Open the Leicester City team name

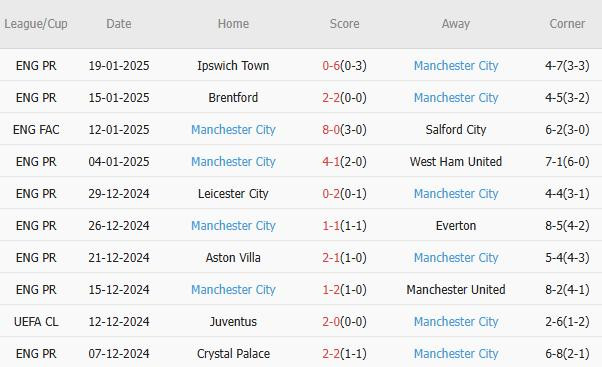click(233, 193)
